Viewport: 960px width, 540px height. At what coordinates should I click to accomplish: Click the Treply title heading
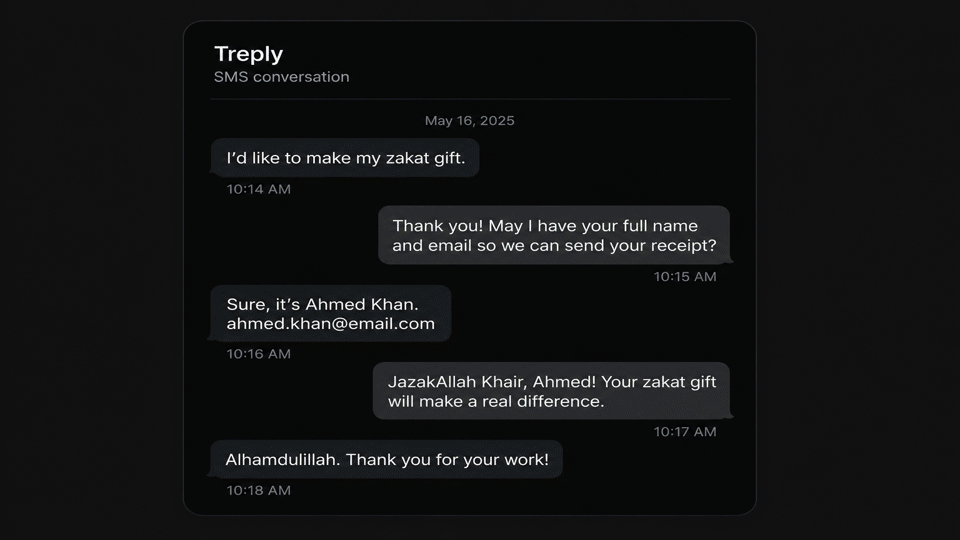[x=249, y=54]
